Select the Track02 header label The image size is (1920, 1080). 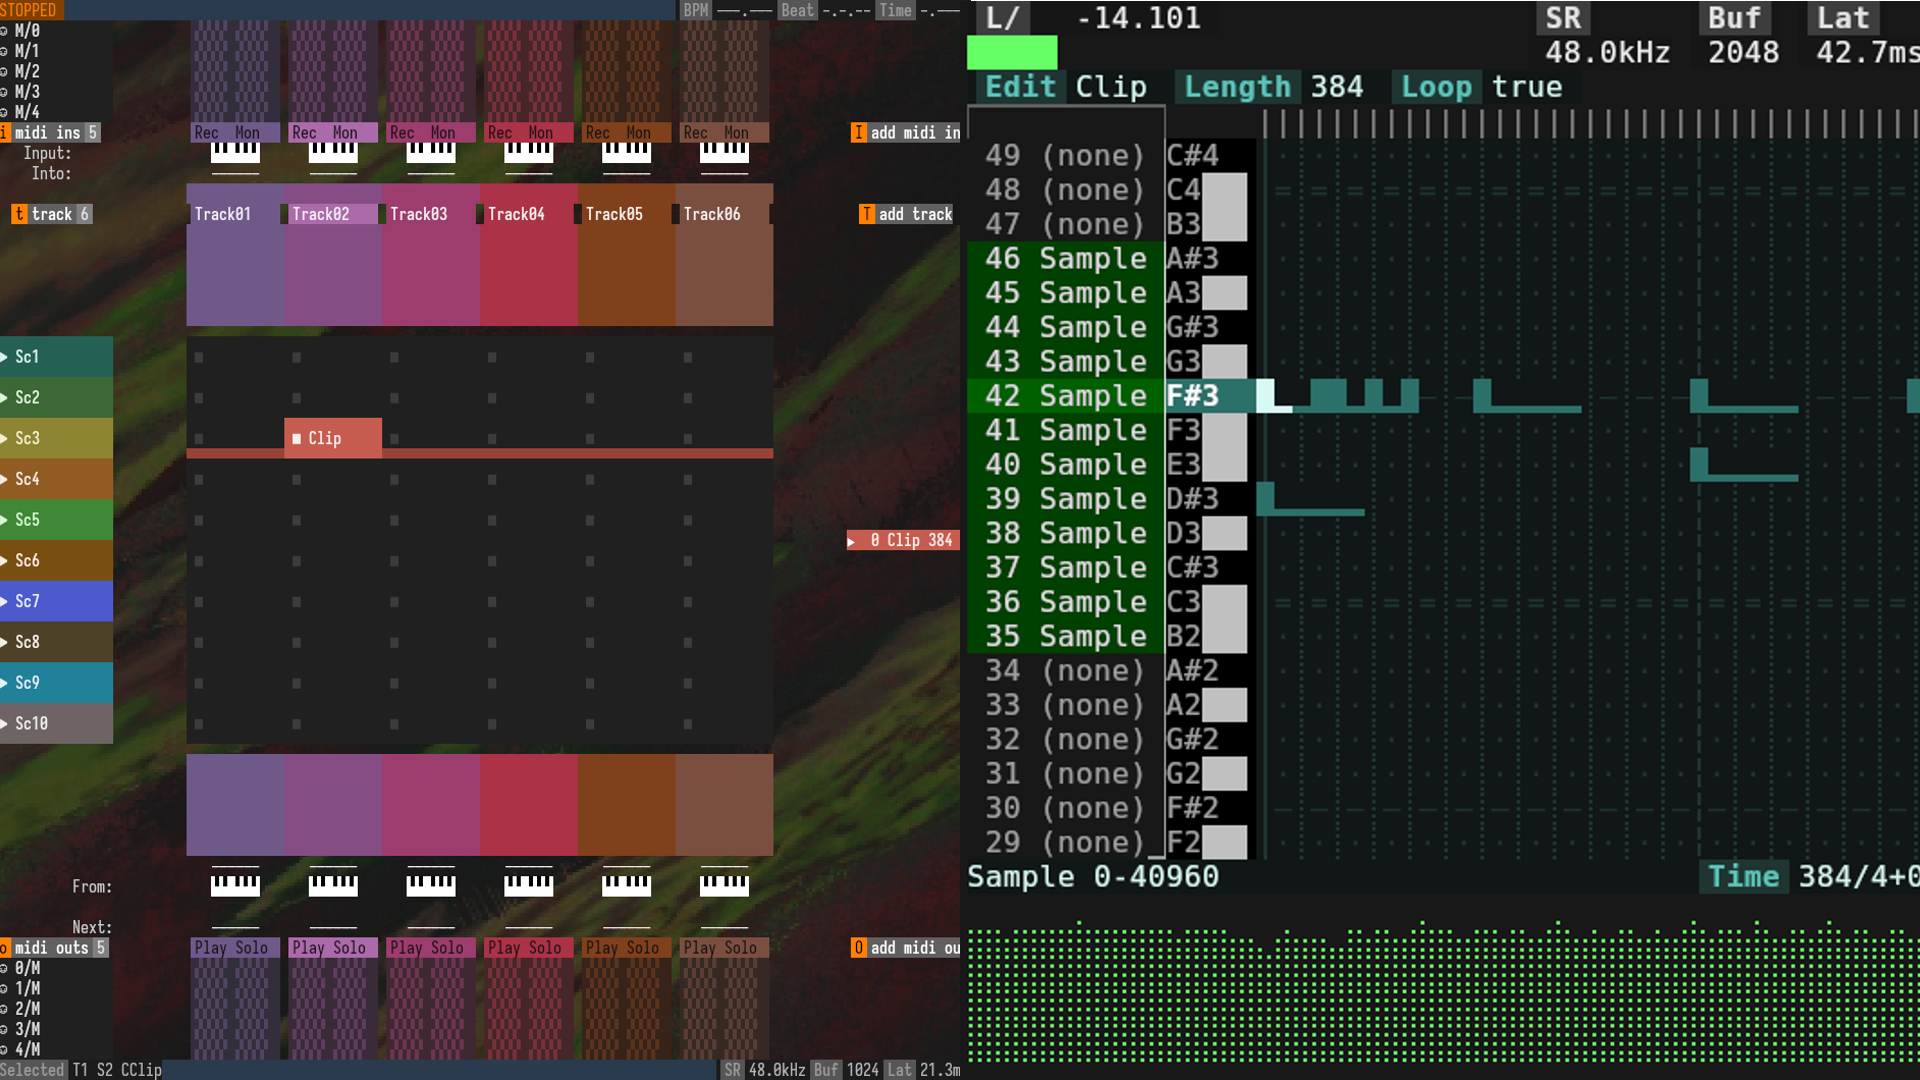point(320,214)
